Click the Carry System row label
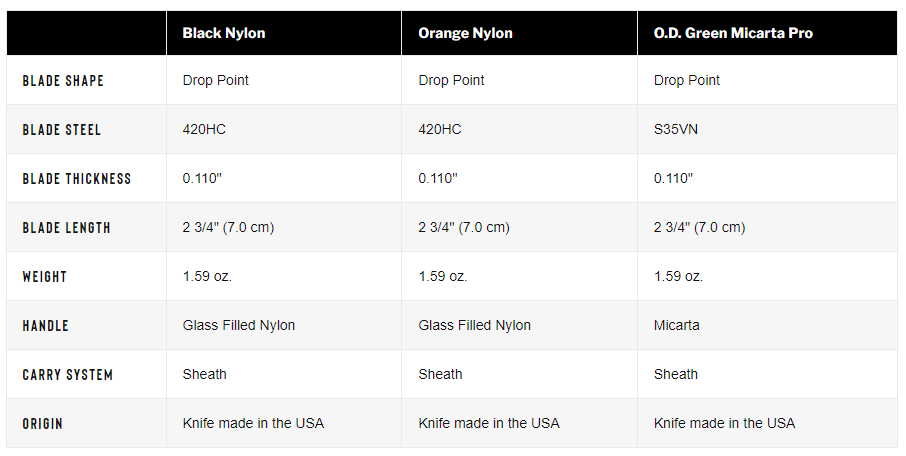Screen dimensions: 906x456 pos(68,375)
